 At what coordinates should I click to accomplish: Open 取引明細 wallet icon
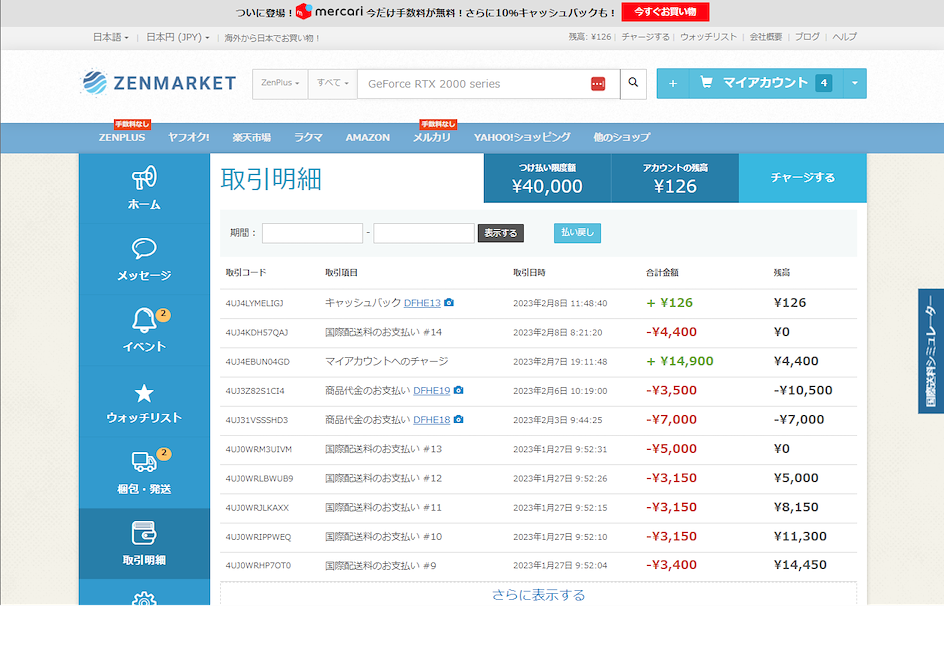pos(144,533)
